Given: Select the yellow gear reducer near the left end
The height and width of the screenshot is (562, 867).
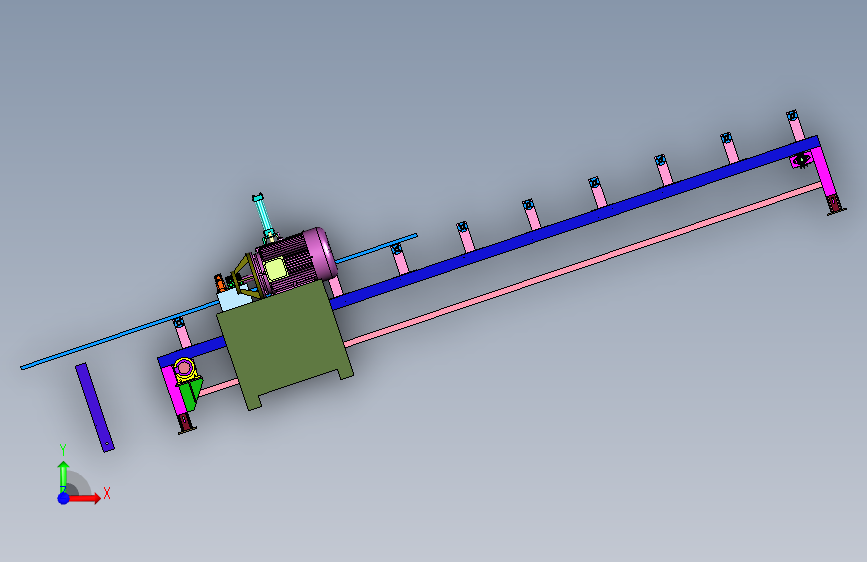Looking at the screenshot, I should pyautogui.click(x=185, y=370).
